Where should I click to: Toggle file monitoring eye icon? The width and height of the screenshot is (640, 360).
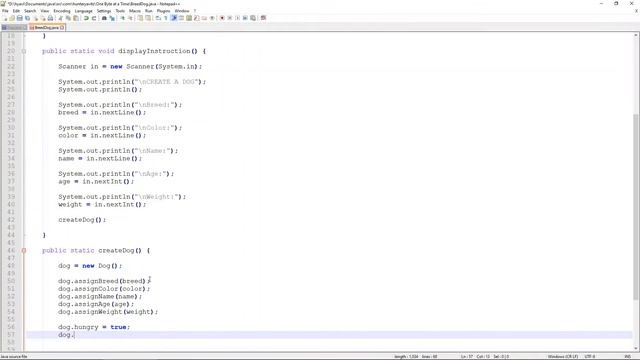(212, 18)
